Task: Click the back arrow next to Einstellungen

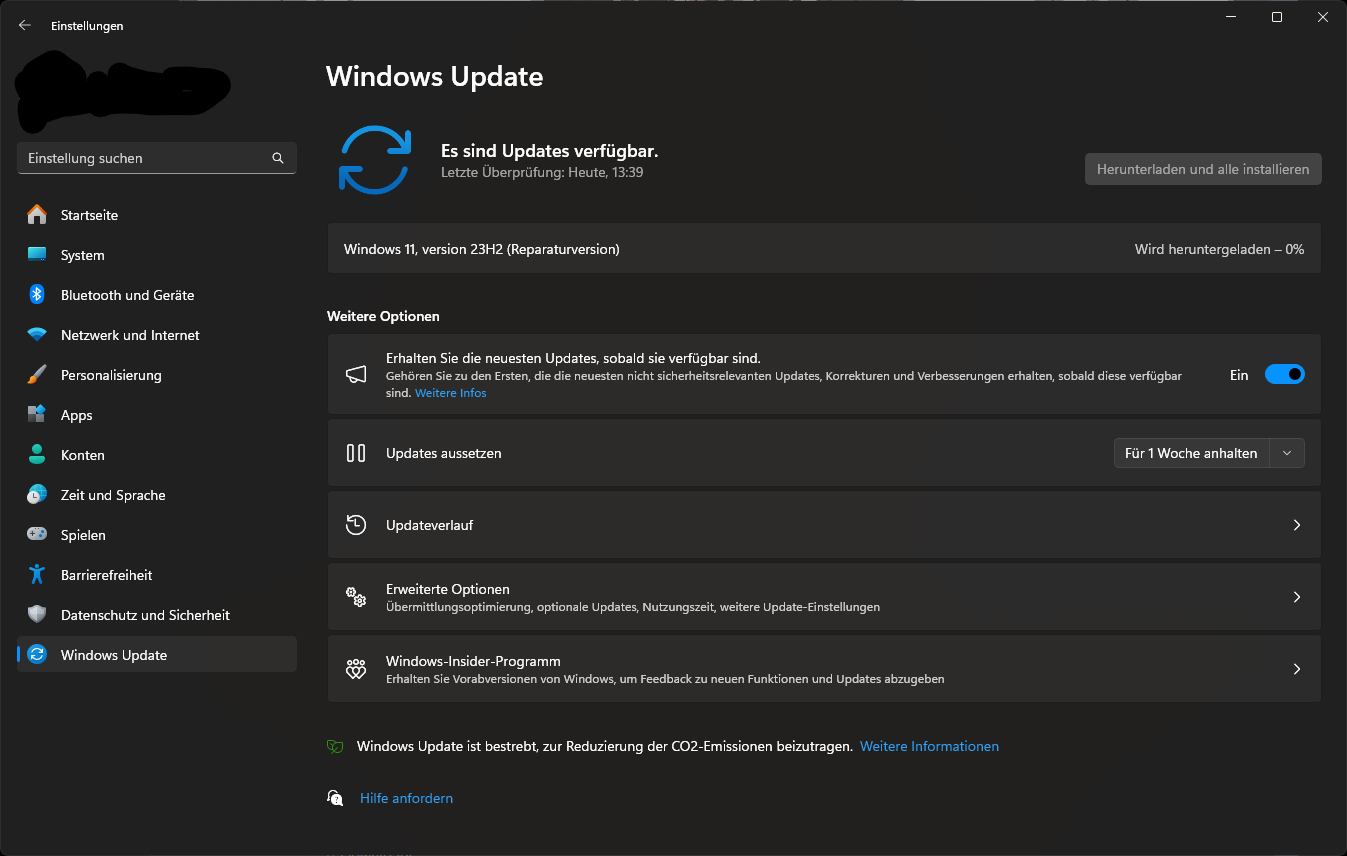Action: point(25,26)
